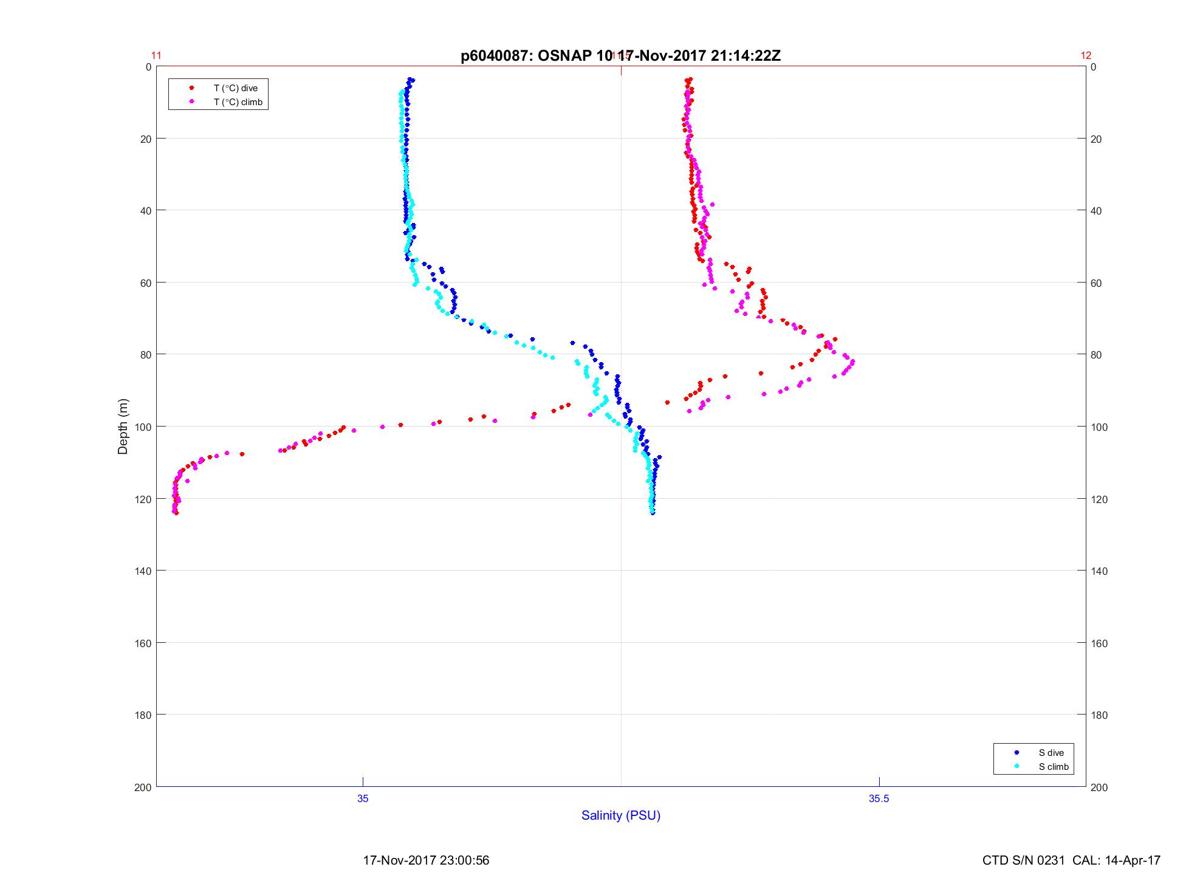Click the red 12 temperature tick label
This screenshot has height=885, width=1200.
point(1086,56)
